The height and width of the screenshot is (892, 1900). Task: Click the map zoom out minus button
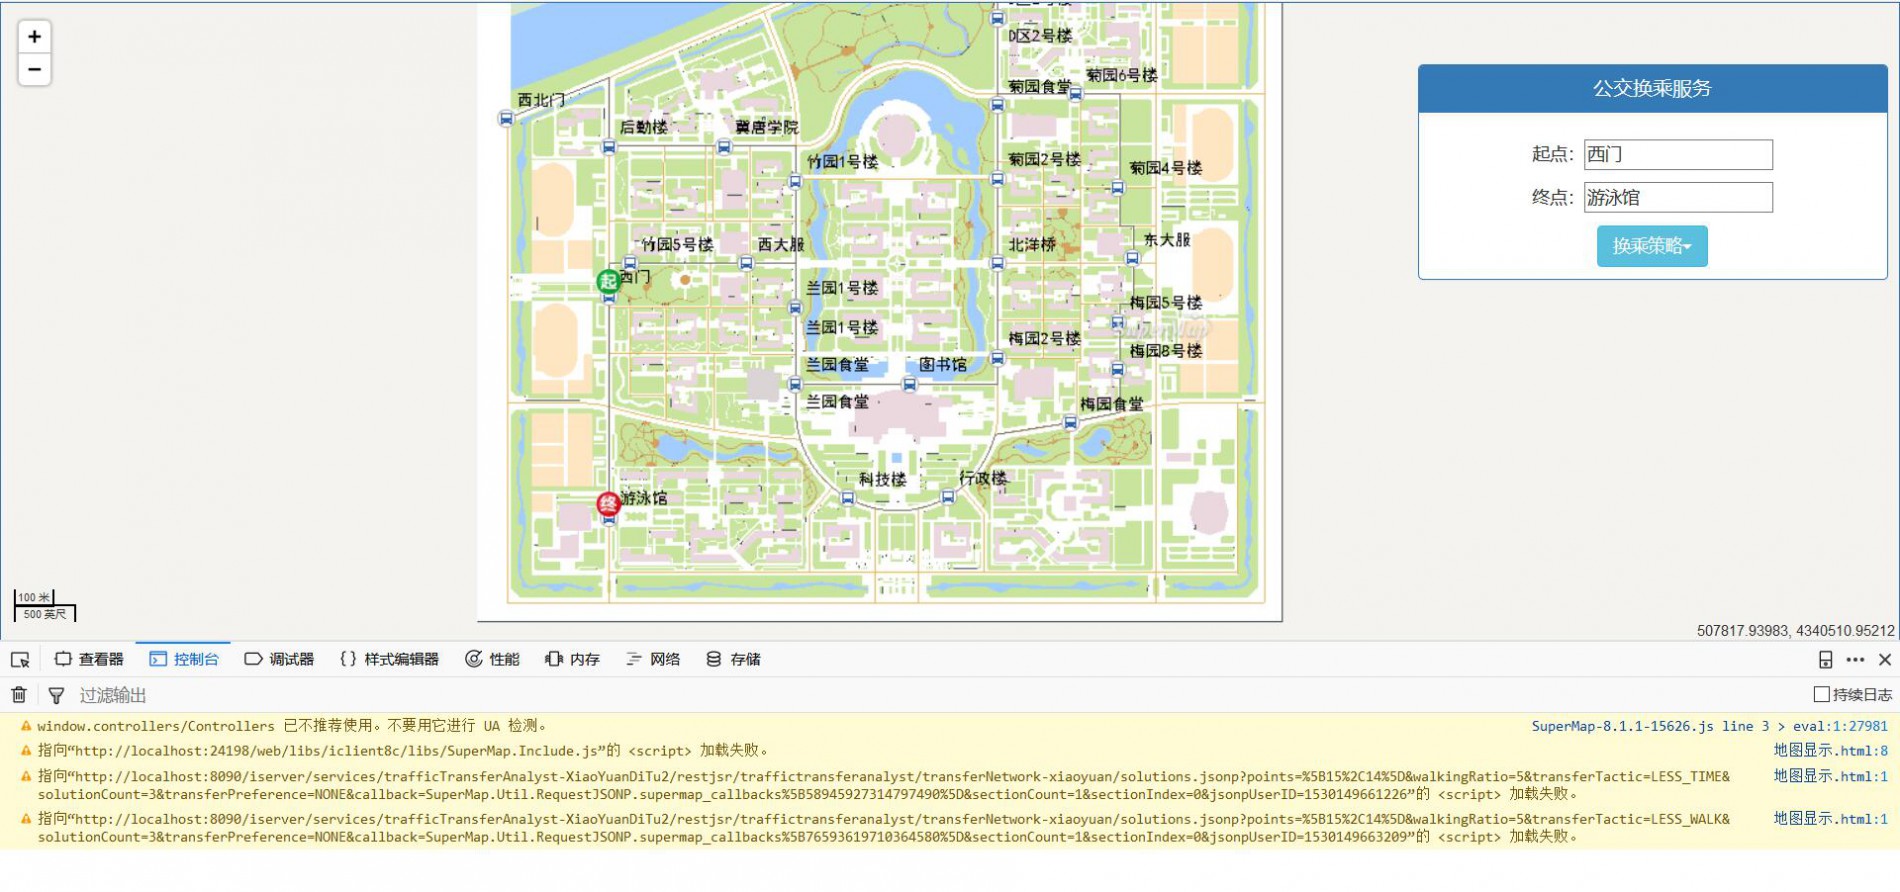pyautogui.click(x=34, y=70)
